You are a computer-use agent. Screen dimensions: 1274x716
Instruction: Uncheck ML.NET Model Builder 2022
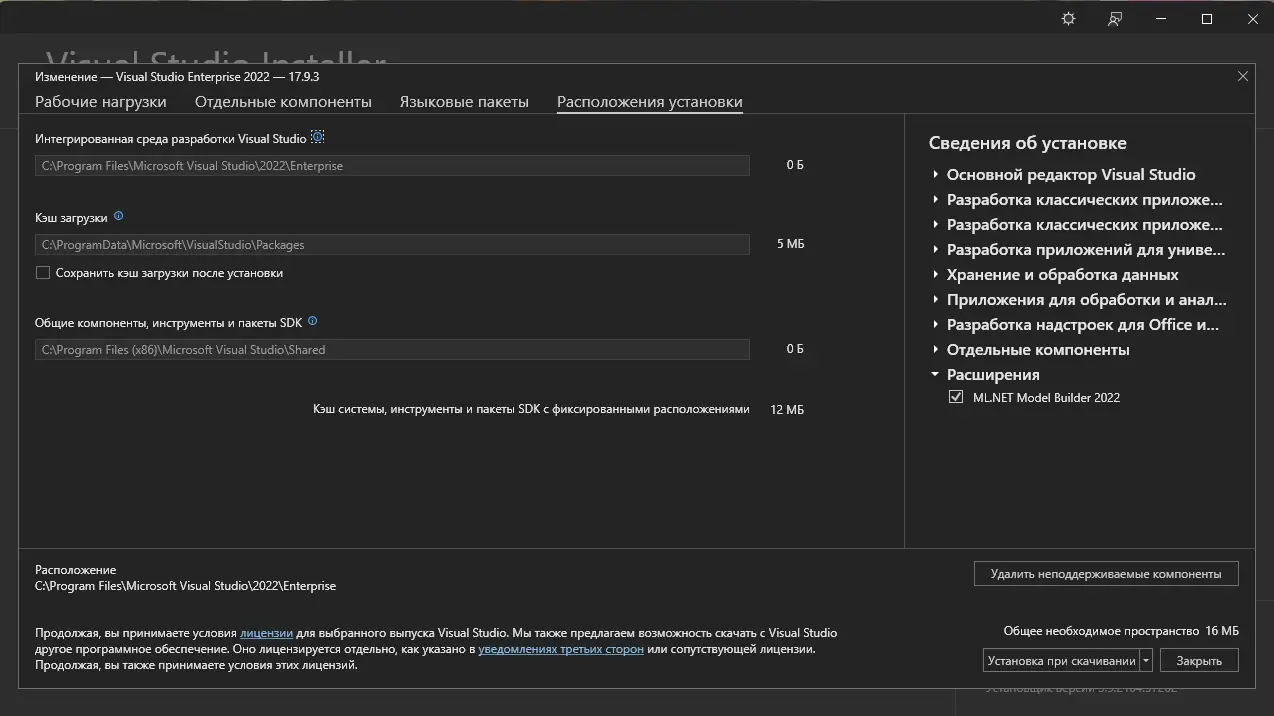[957, 397]
